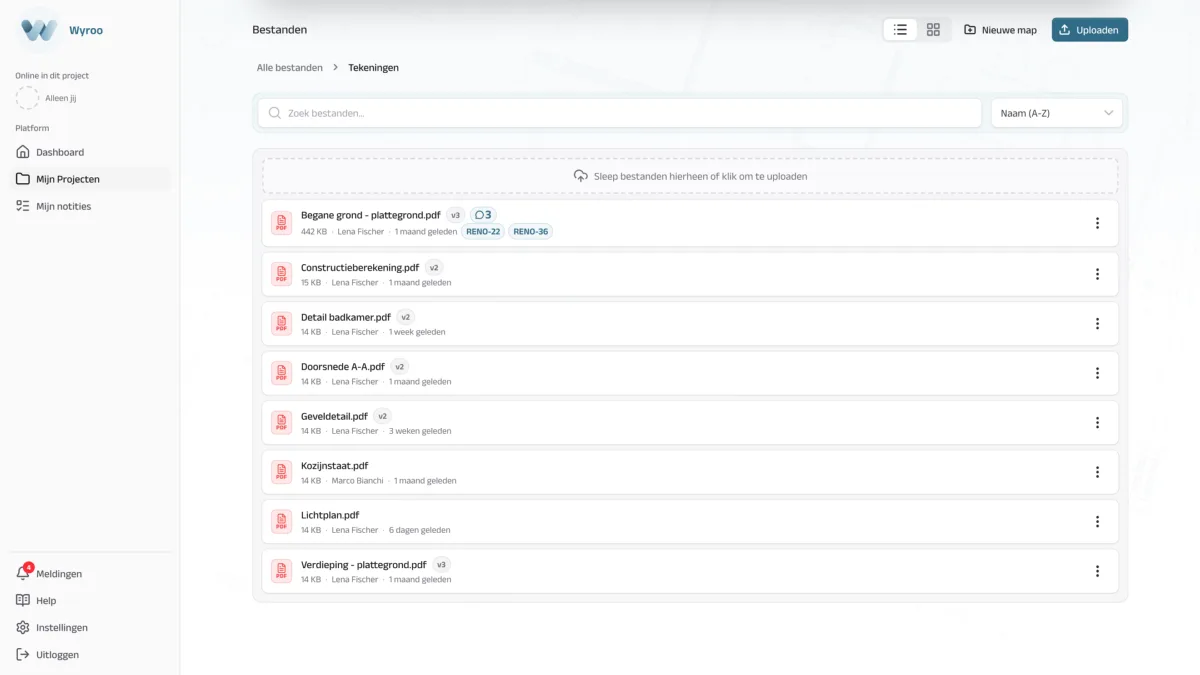Navigate to Alle bestanden breadcrumb

290,68
